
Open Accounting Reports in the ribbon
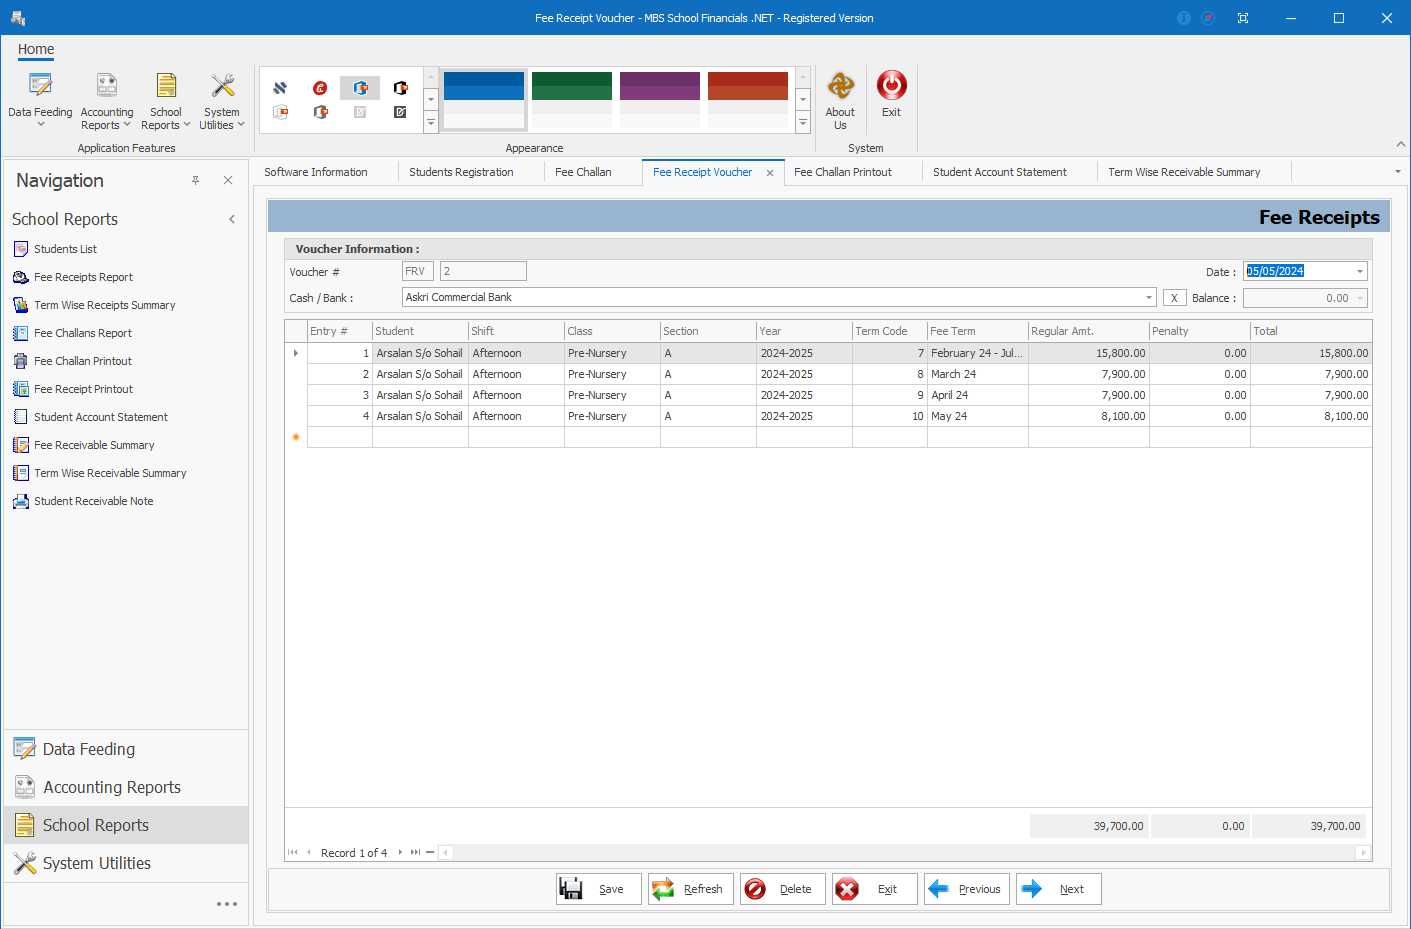[x=107, y=100]
